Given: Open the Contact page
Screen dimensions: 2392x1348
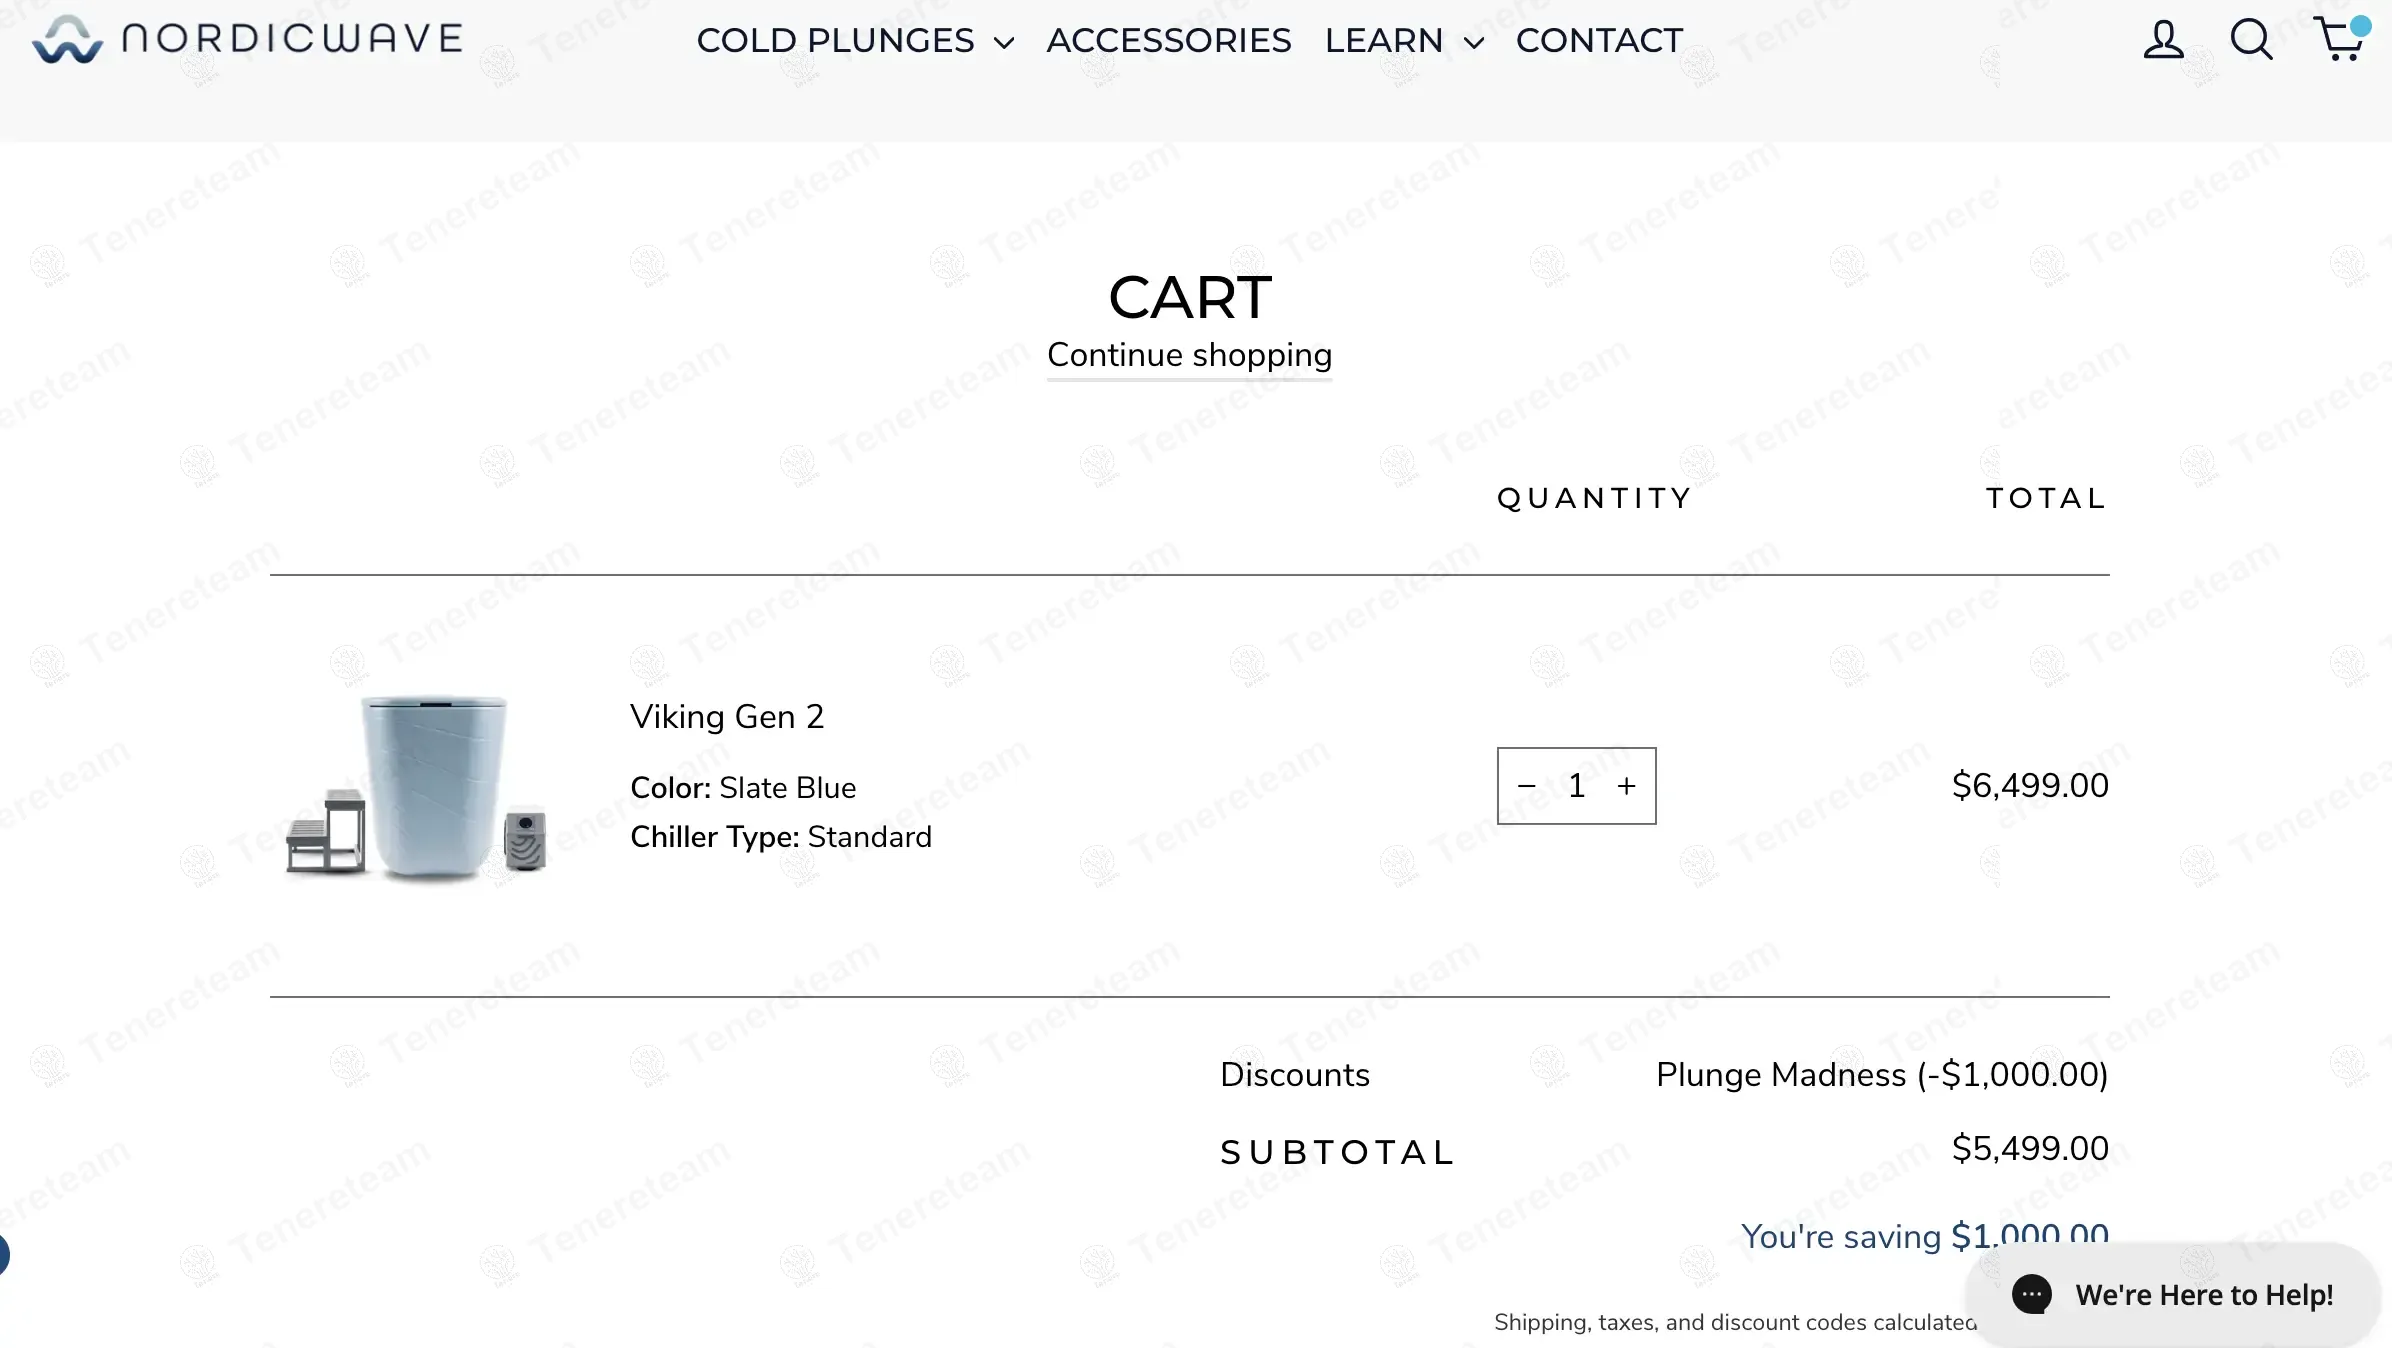Looking at the screenshot, I should (x=1599, y=40).
